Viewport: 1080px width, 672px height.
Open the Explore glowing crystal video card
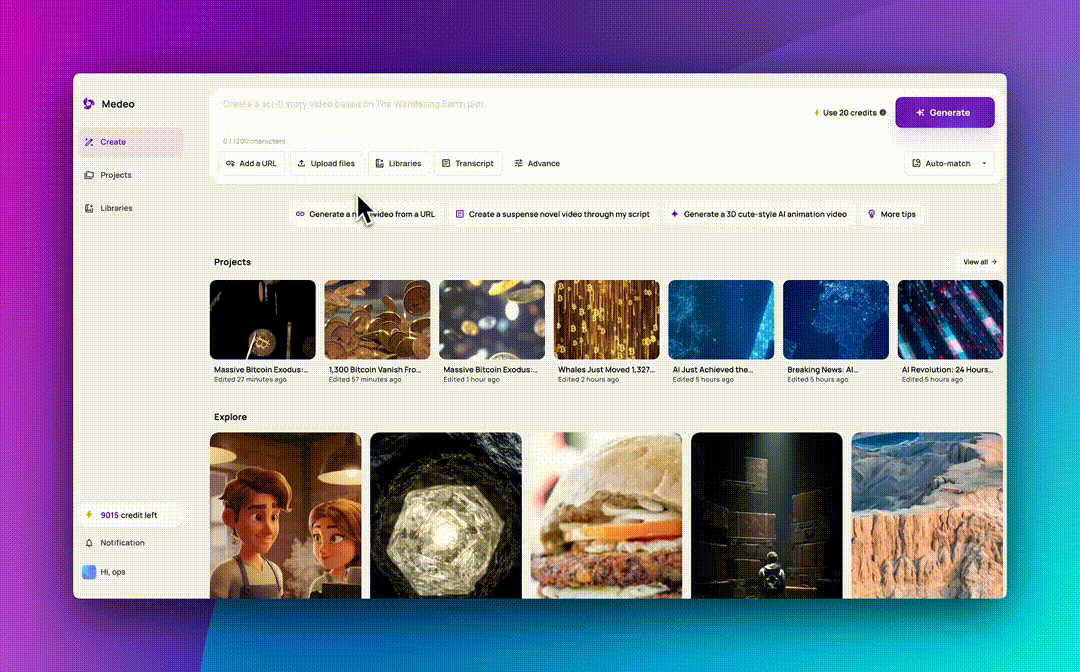[446, 515]
